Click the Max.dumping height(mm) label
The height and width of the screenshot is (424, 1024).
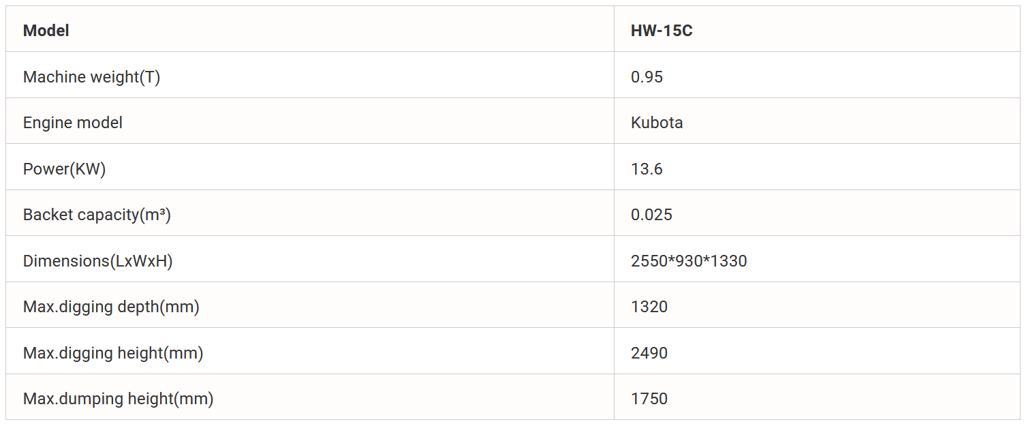point(118,399)
